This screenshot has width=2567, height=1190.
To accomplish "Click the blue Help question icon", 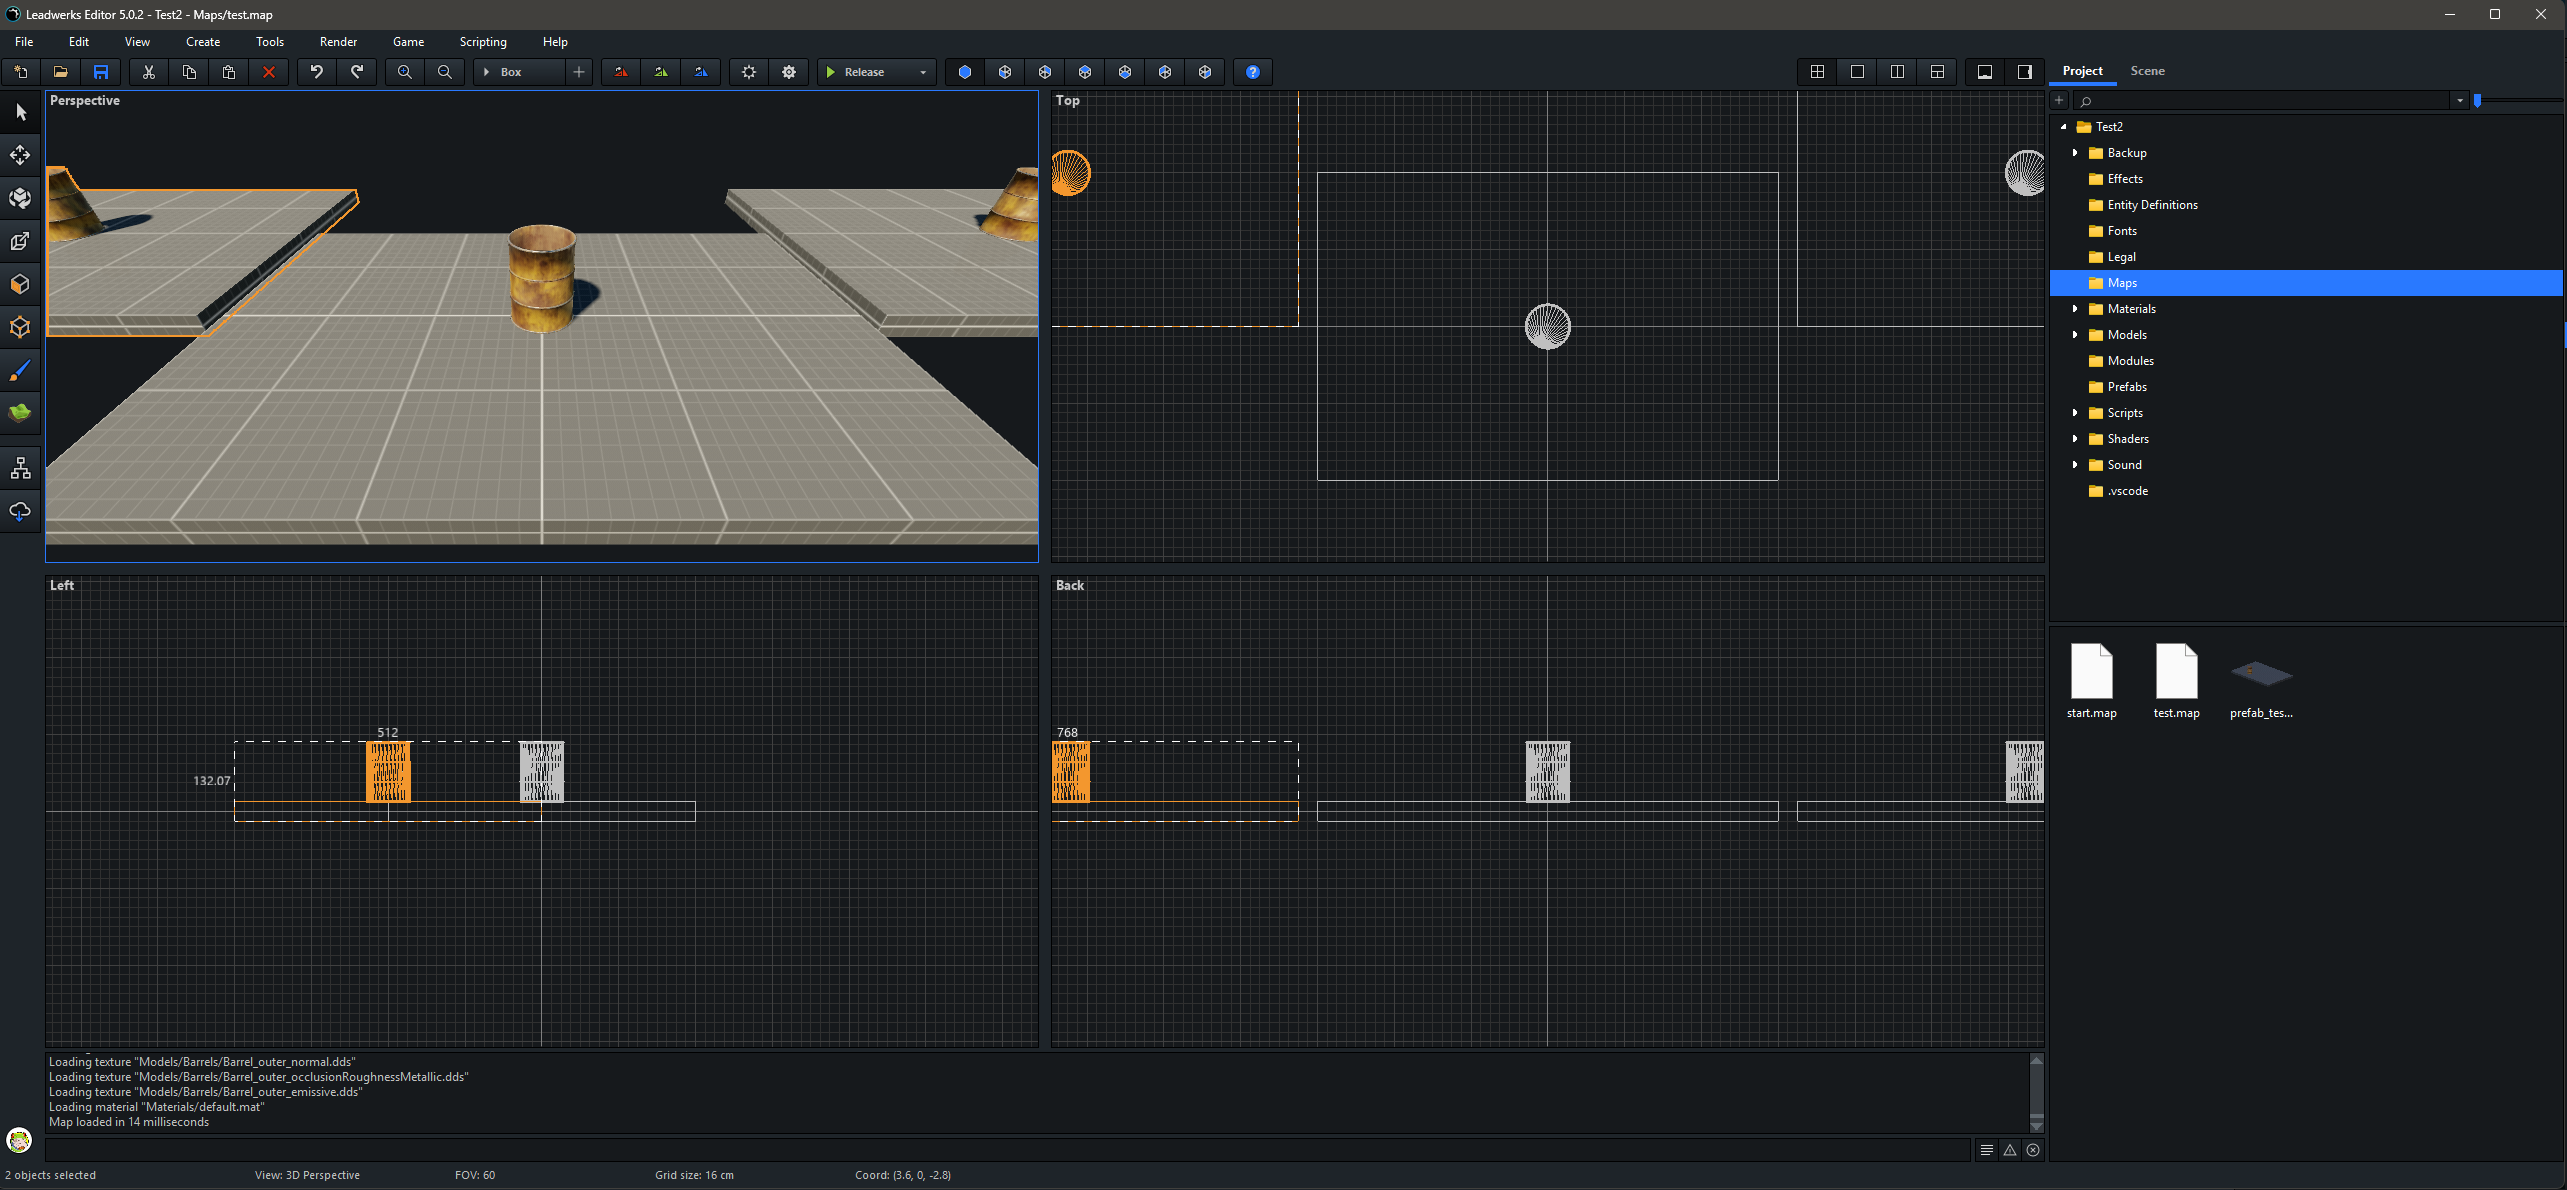I will 1252,72.
